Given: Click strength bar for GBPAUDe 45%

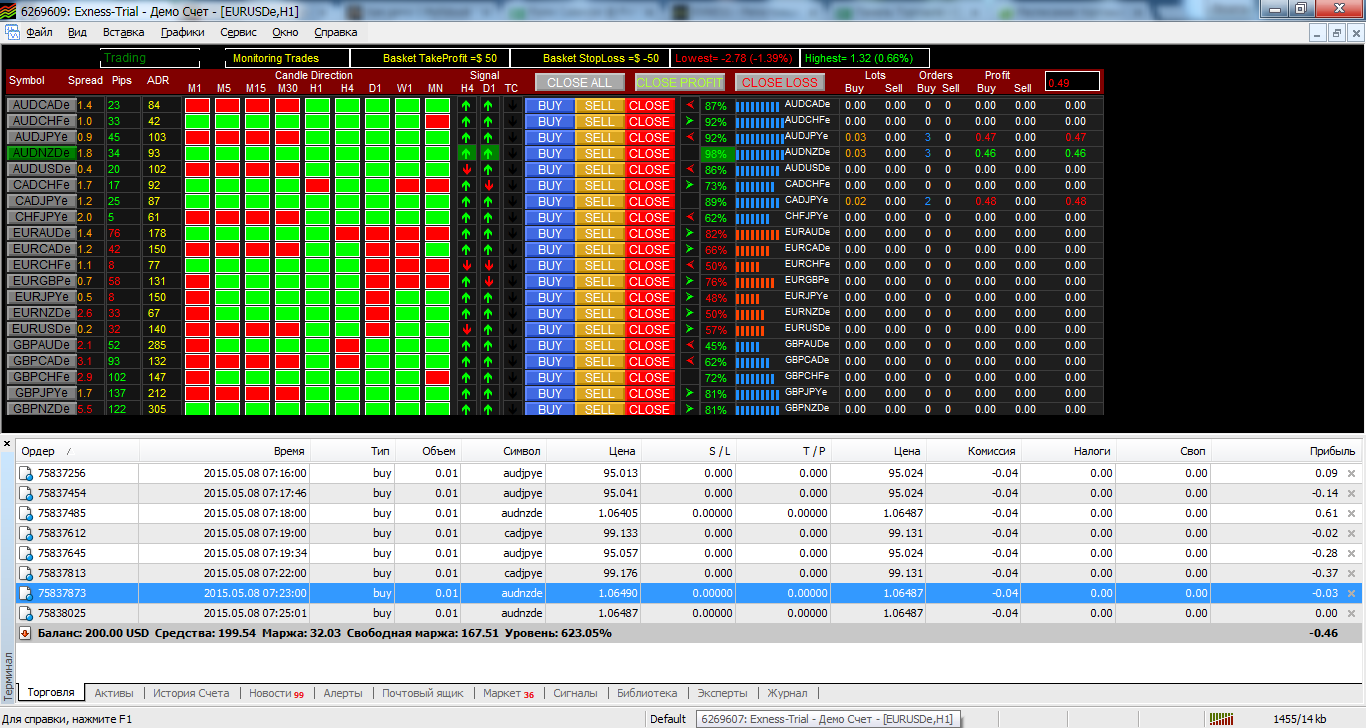Looking at the screenshot, I should [x=748, y=345].
